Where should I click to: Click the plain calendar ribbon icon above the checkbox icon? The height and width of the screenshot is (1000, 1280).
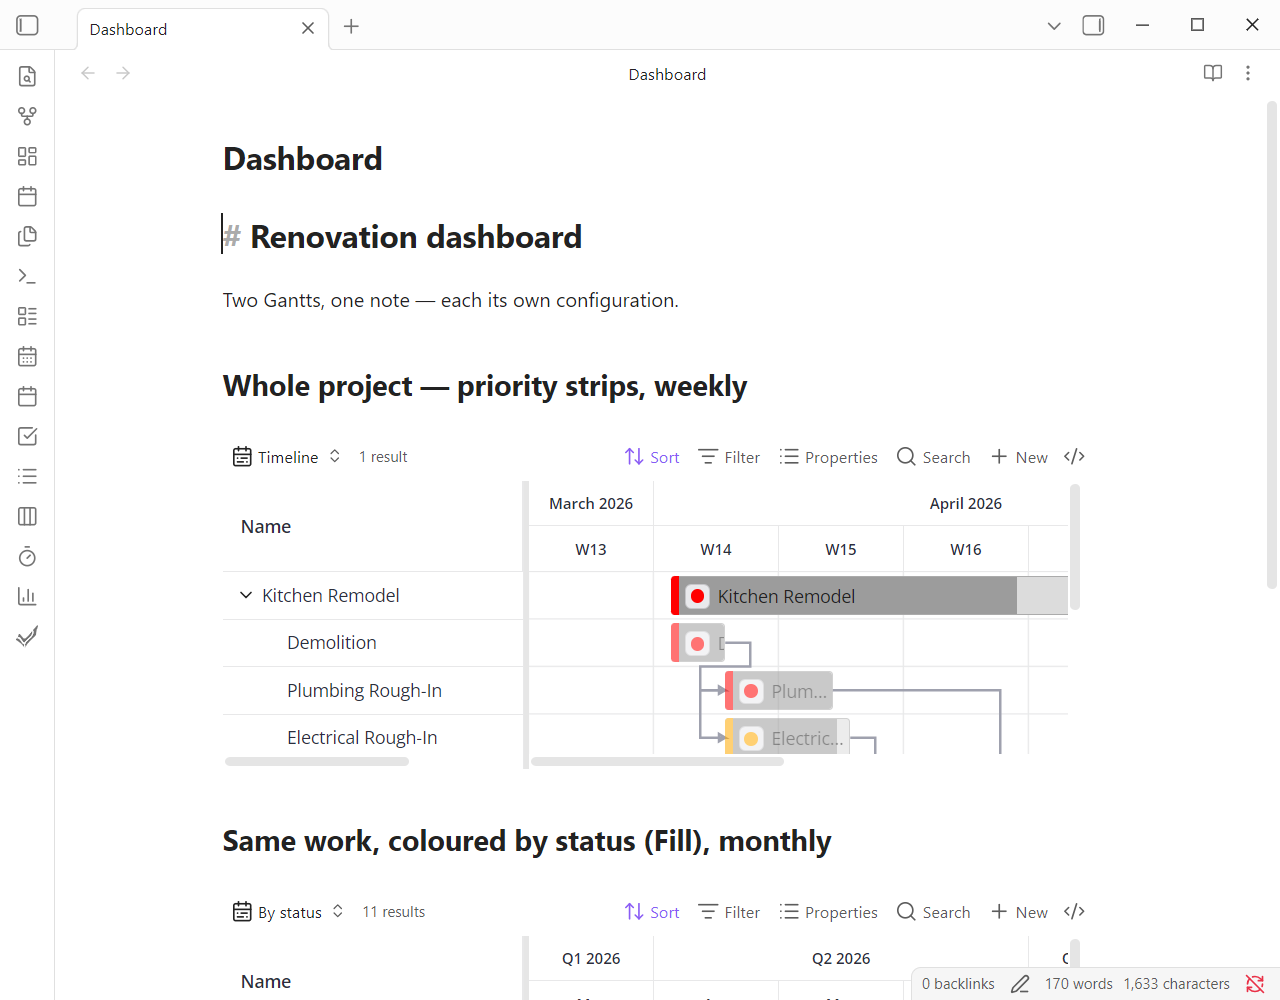pyautogui.click(x=28, y=396)
